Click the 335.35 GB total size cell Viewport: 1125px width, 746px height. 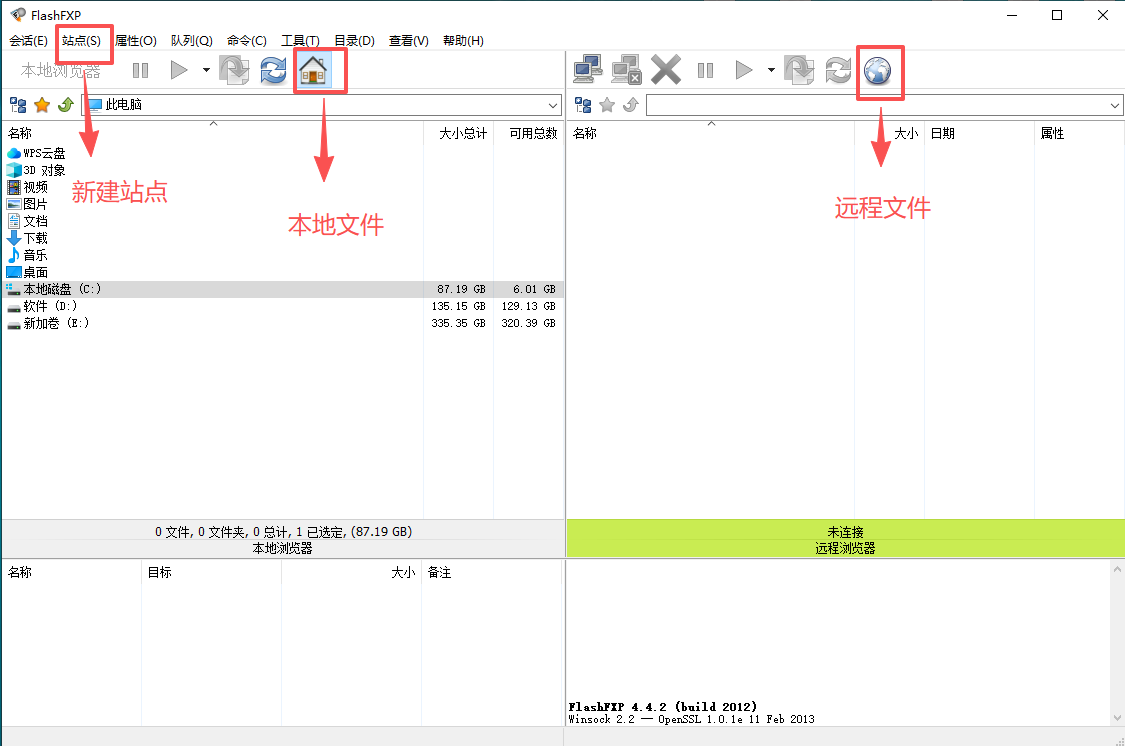tap(458, 324)
